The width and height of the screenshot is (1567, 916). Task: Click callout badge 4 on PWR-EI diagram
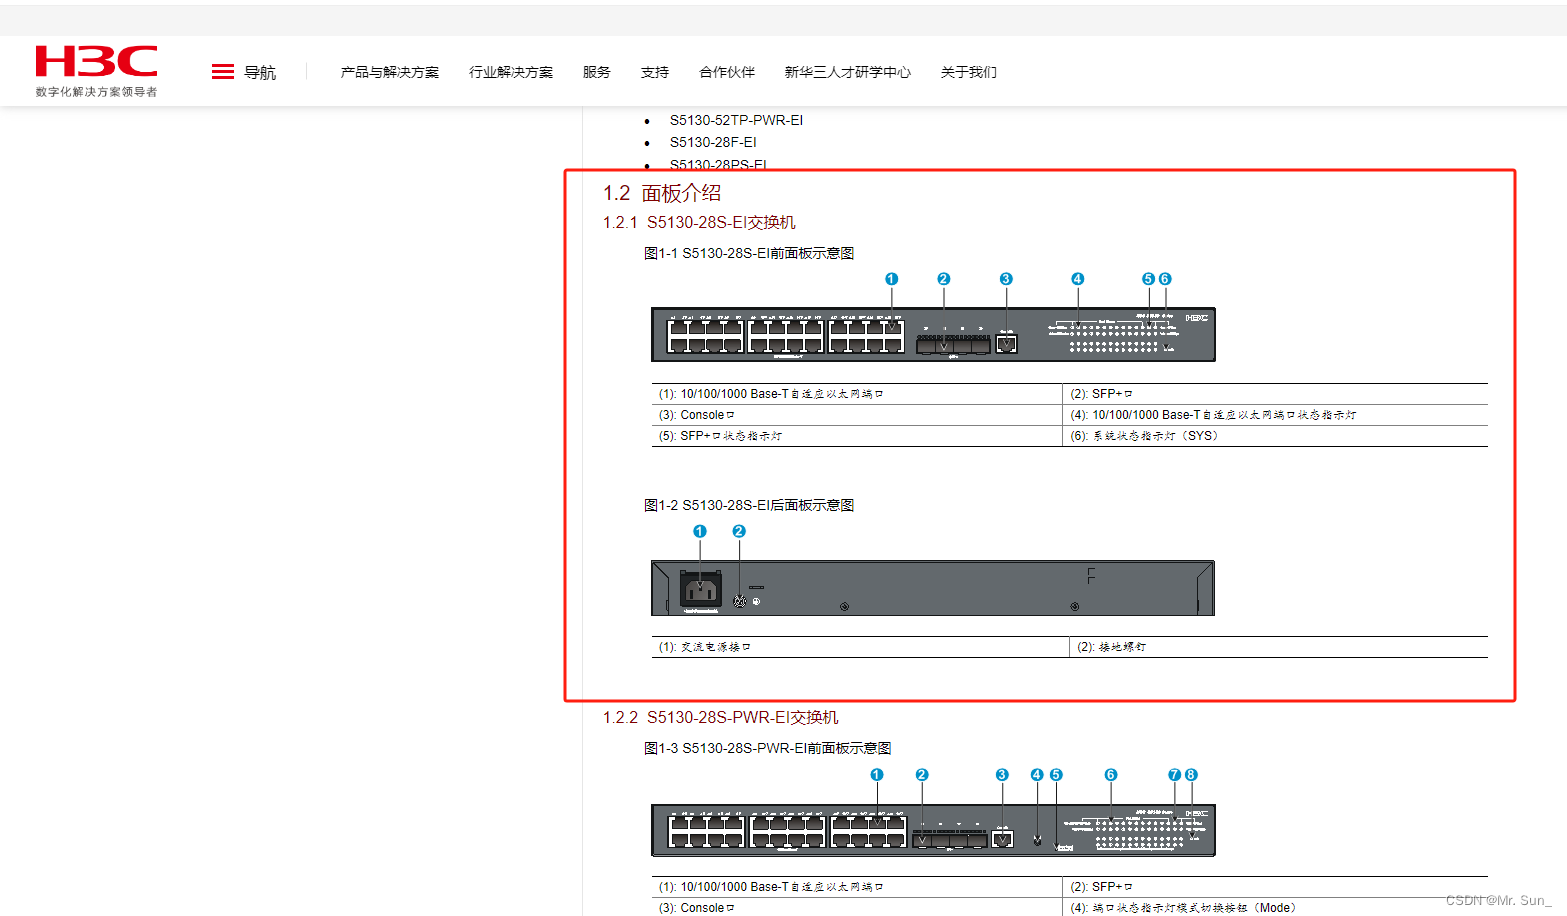(x=1037, y=774)
